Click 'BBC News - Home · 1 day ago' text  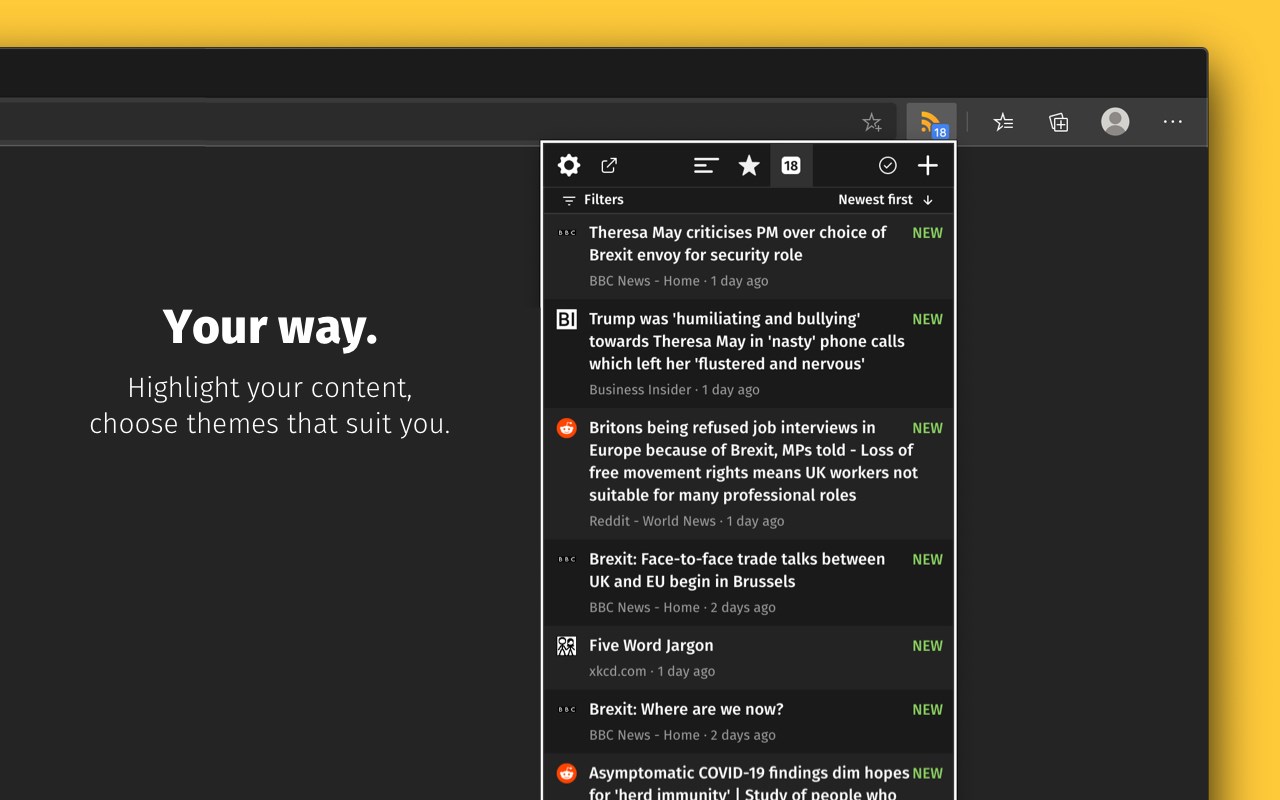pyautogui.click(x=679, y=281)
